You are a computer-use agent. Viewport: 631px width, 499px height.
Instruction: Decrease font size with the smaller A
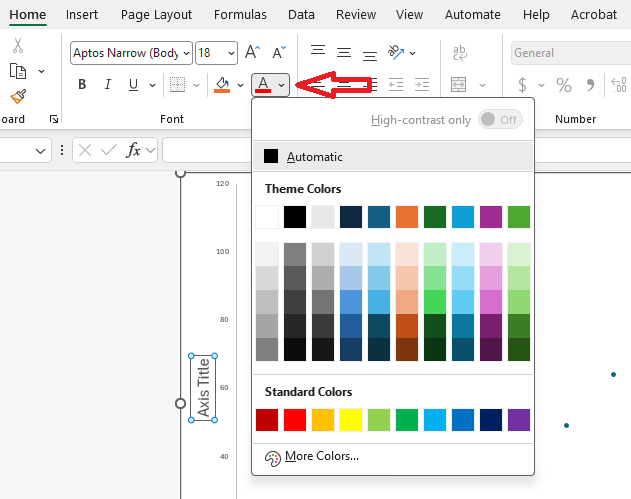coord(279,52)
